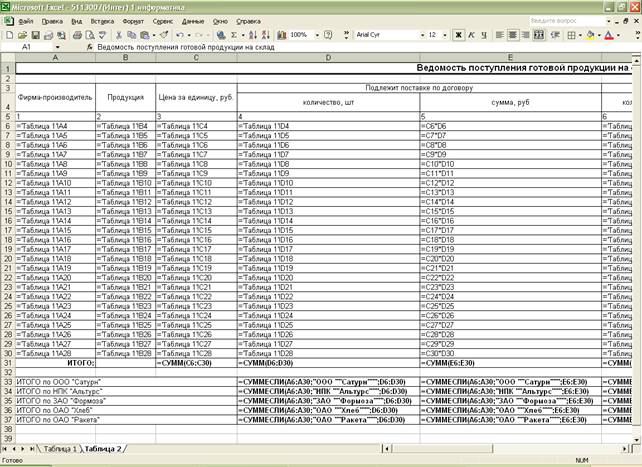
Task: Toggle center alignment for the cell
Action: (x=513, y=34)
